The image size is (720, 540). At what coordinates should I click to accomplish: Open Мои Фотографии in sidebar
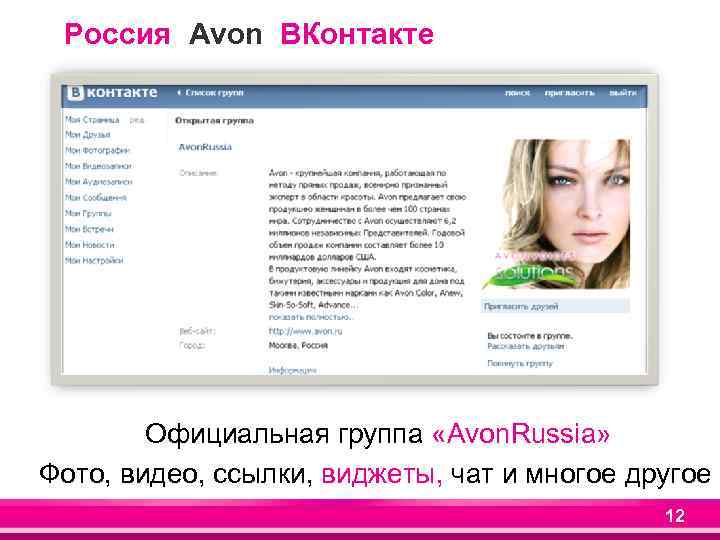pos(97,151)
